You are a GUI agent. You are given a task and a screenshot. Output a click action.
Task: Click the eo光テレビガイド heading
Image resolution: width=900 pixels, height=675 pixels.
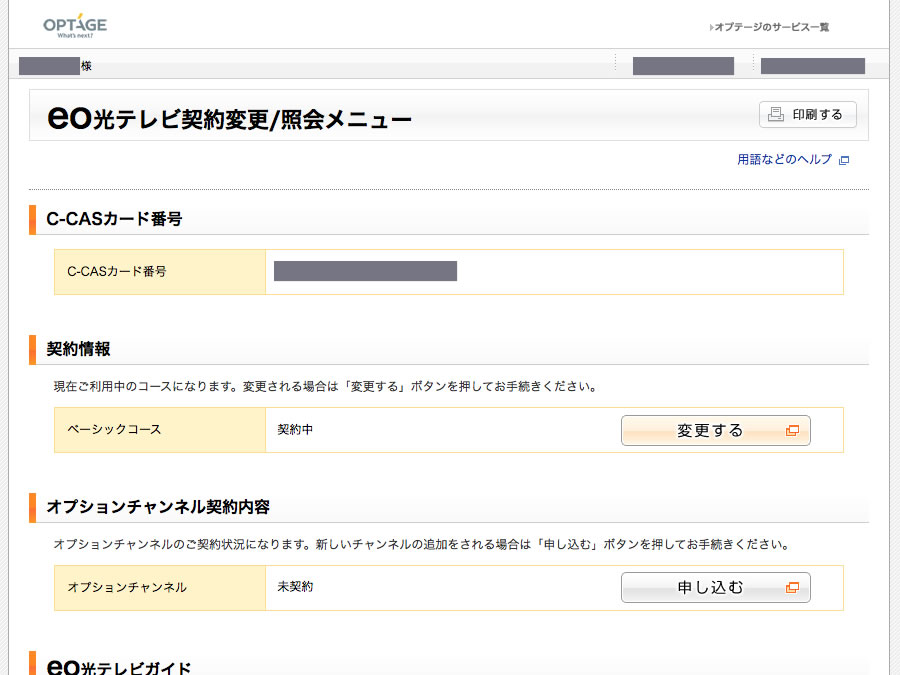[x=119, y=666]
